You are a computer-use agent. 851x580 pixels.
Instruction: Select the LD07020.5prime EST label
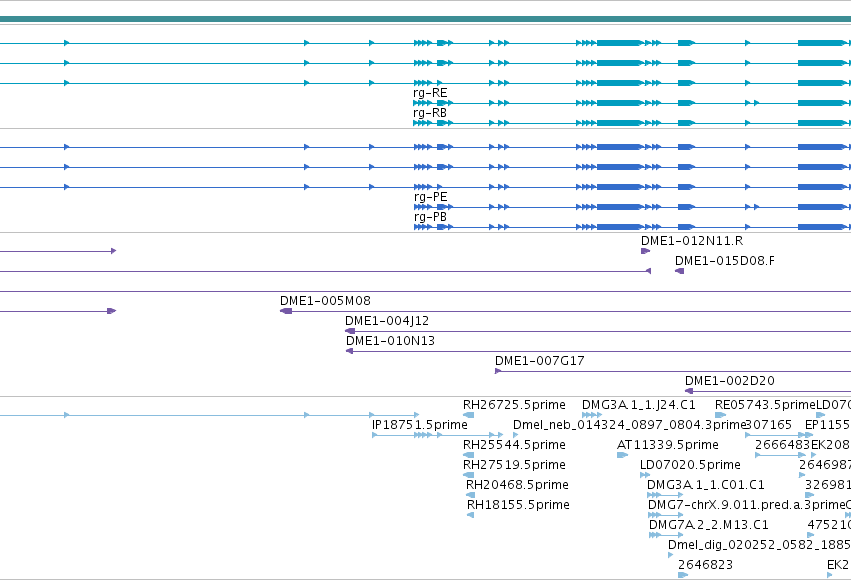pyautogui.click(x=690, y=466)
